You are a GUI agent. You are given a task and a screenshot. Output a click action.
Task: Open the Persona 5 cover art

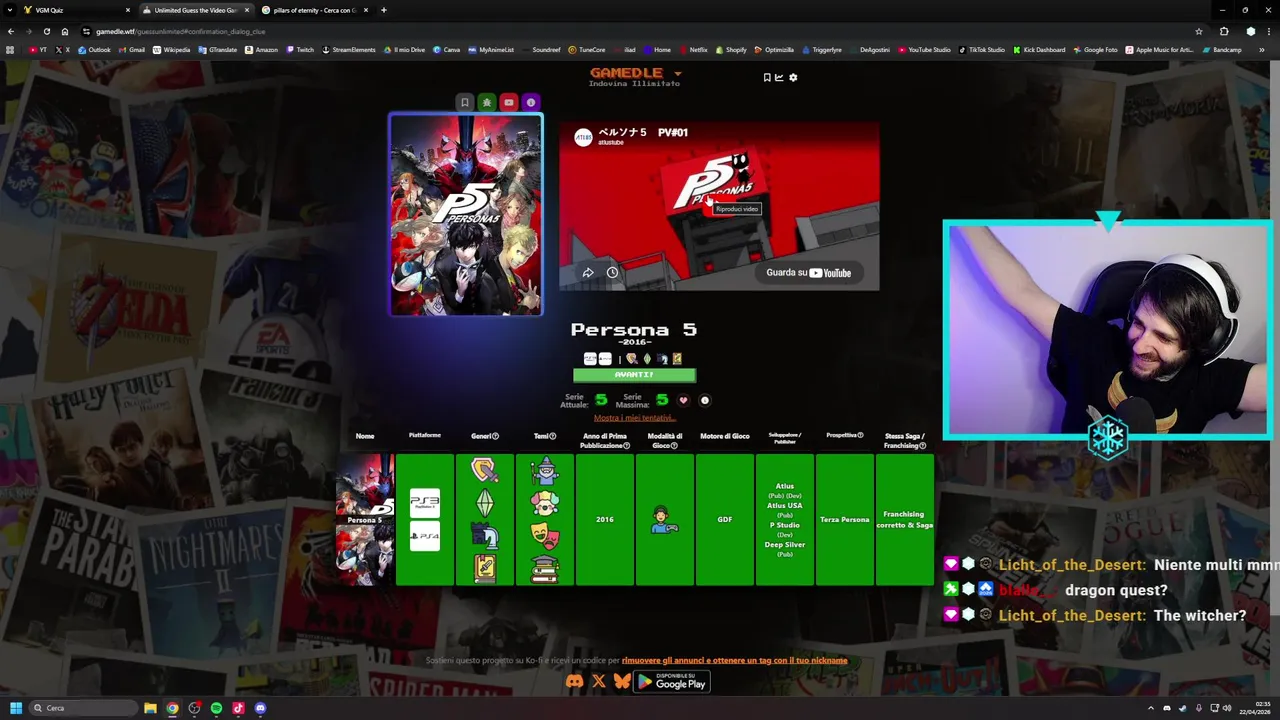466,214
